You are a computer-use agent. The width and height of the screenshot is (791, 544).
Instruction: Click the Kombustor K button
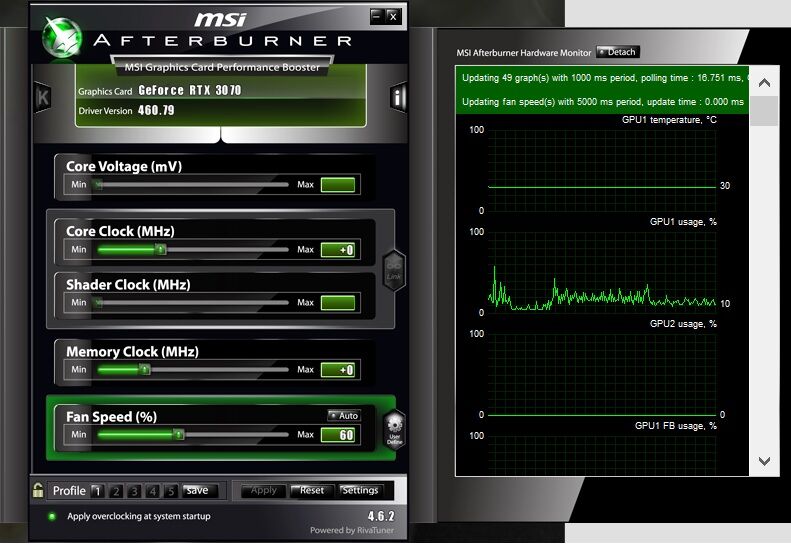[x=43, y=97]
